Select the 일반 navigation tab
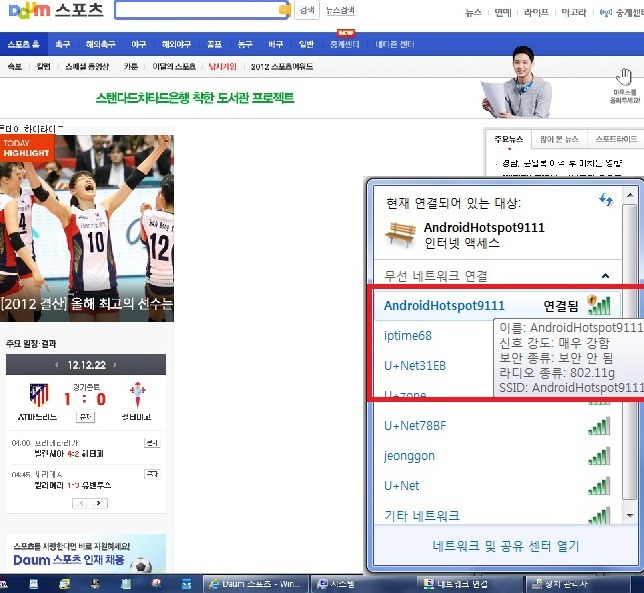Image resolution: width=644 pixels, height=593 pixels. tap(306, 44)
